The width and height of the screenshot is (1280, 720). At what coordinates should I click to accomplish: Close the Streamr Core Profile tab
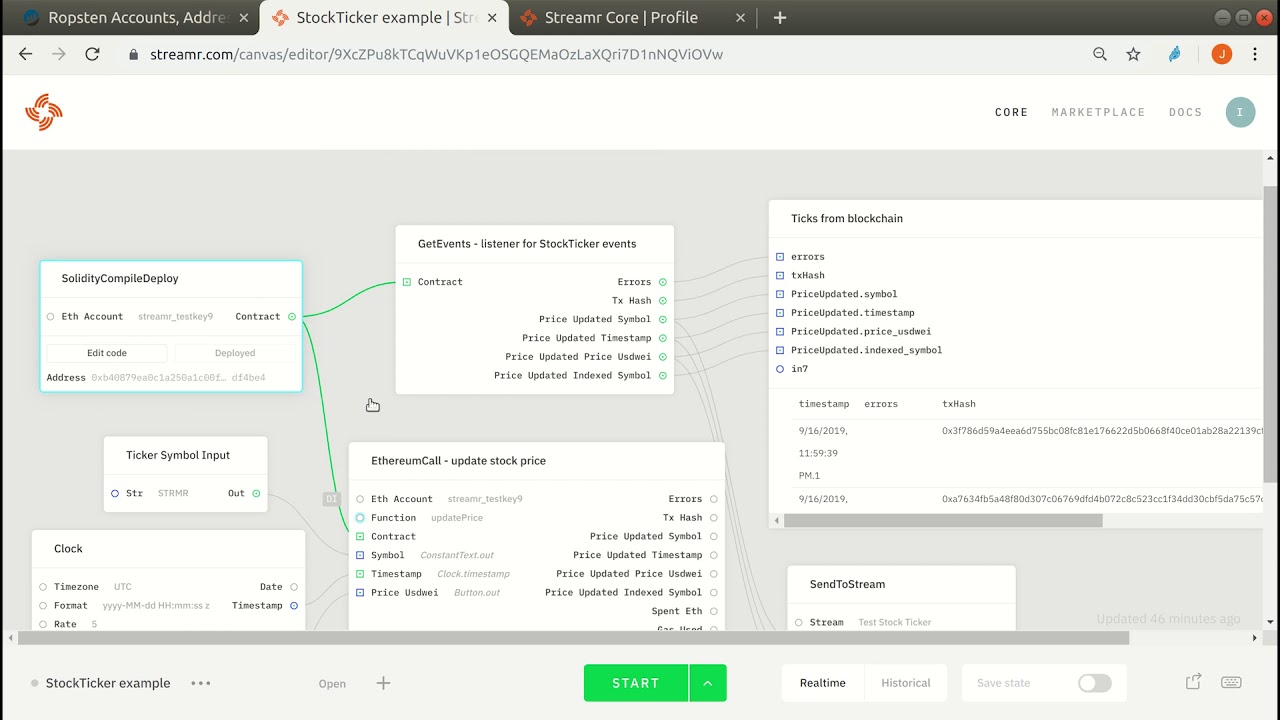click(740, 18)
